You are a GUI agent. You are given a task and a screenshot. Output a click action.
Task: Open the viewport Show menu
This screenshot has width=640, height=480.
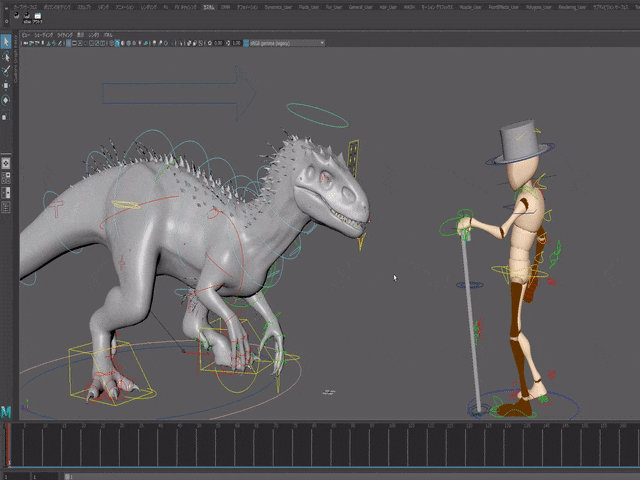80,34
